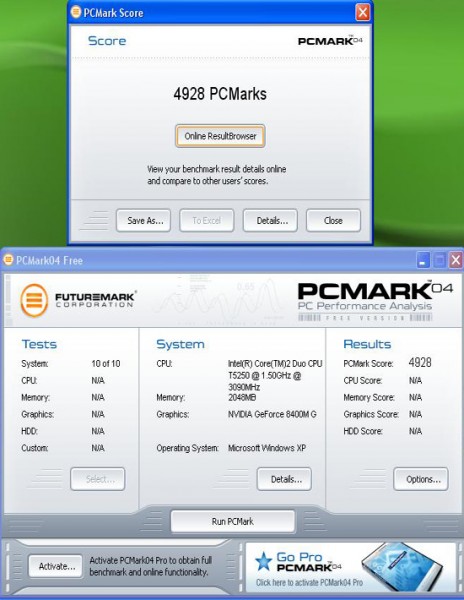Click the To Excel button
This screenshot has height=600, width=464.
click(x=207, y=220)
